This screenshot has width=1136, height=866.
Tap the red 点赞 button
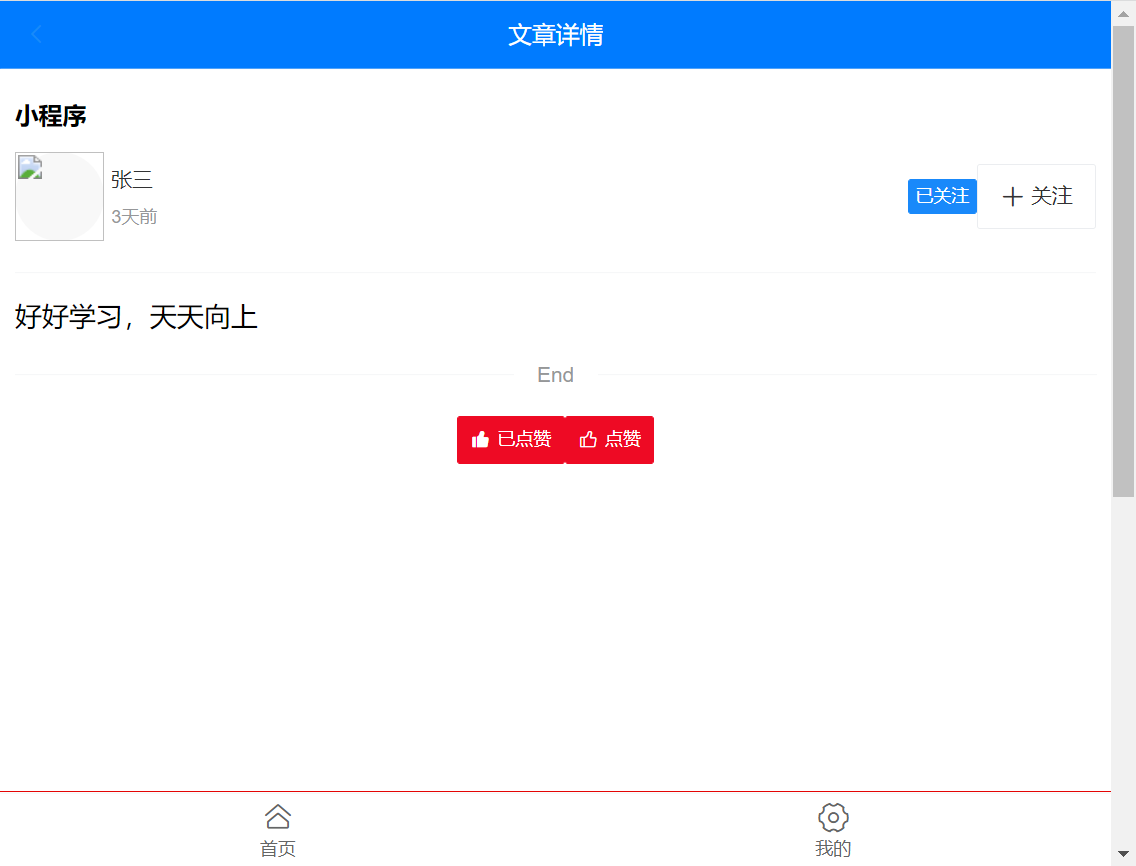pyautogui.click(x=610, y=439)
